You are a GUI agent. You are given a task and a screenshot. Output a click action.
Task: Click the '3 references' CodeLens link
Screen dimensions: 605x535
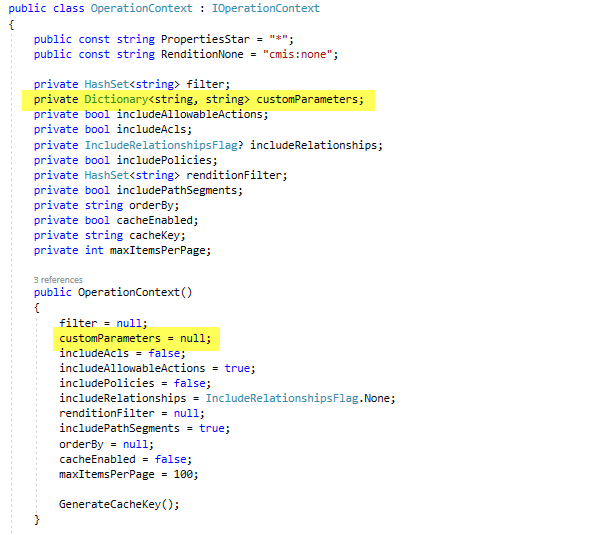[x=58, y=280]
